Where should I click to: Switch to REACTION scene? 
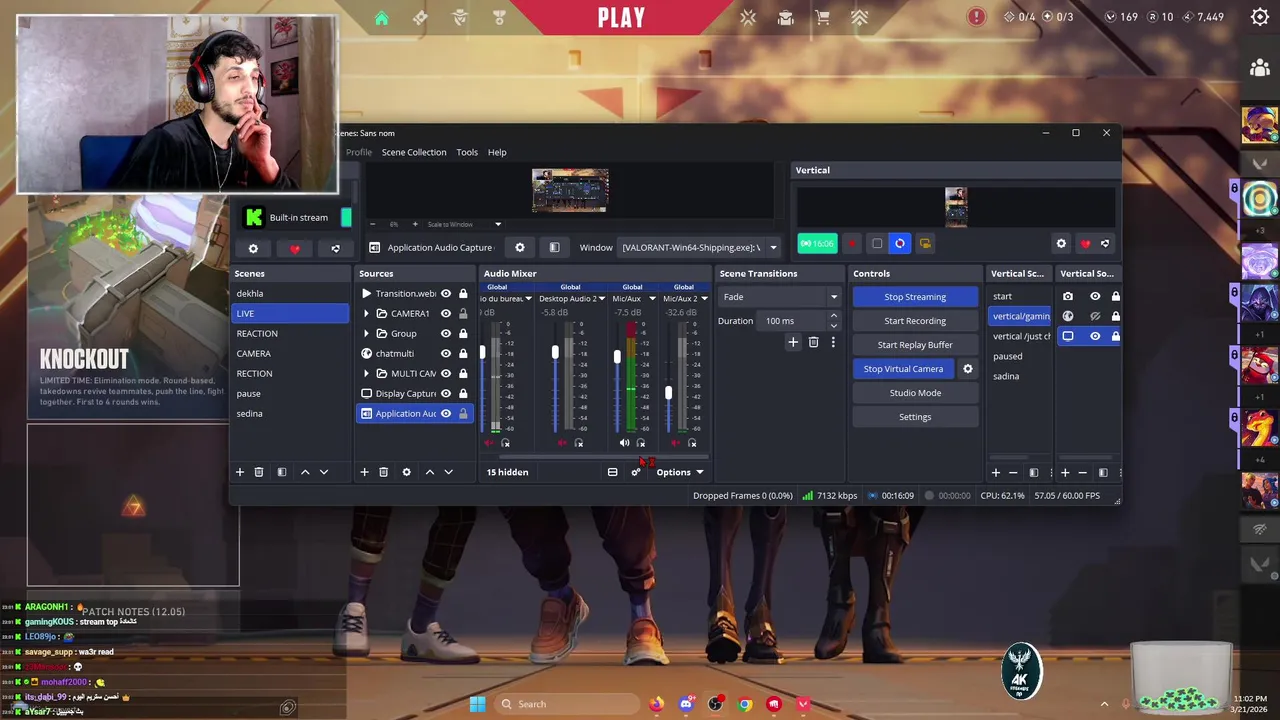tap(290, 333)
